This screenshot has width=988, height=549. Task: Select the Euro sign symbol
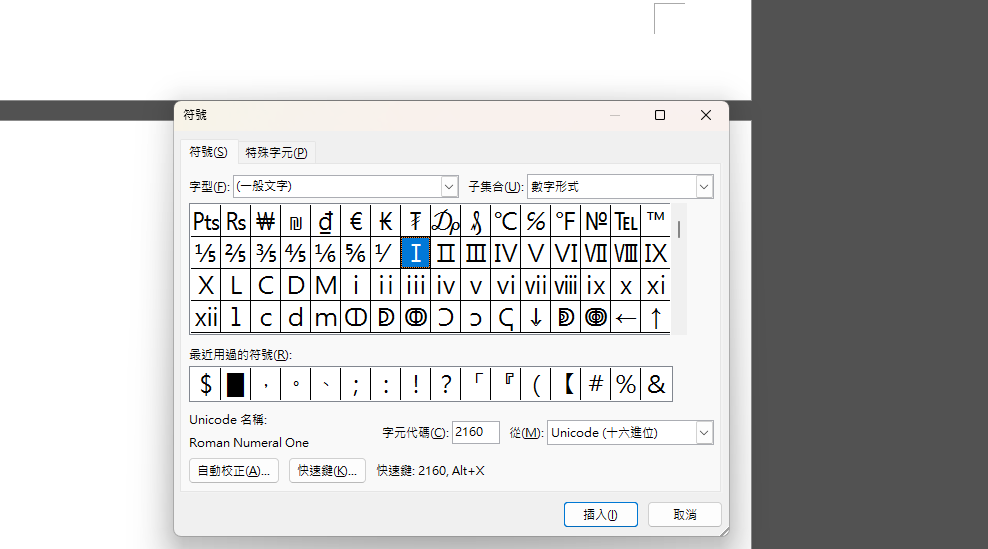pyautogui.click(x=356, y=221)
